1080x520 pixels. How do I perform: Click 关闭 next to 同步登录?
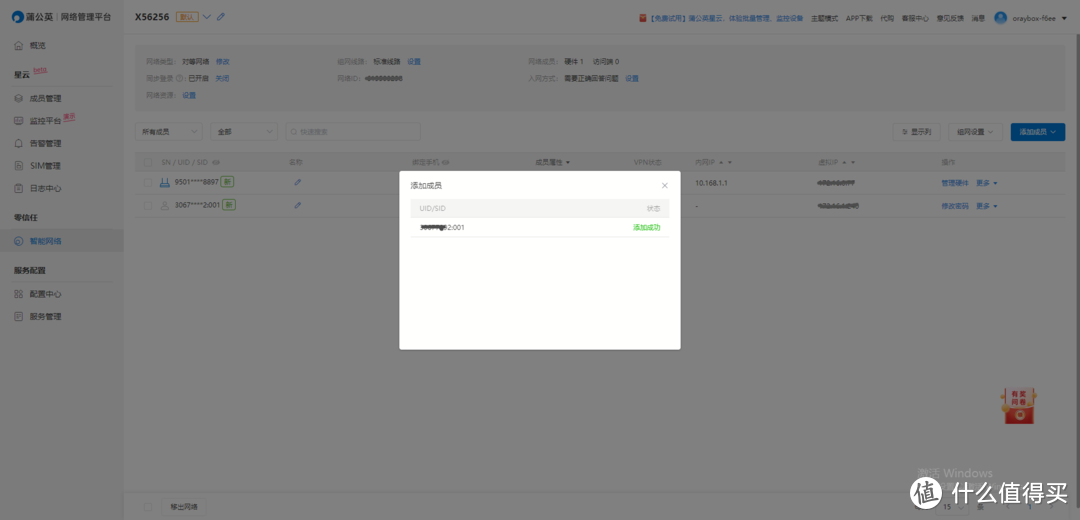click(222, 79)
